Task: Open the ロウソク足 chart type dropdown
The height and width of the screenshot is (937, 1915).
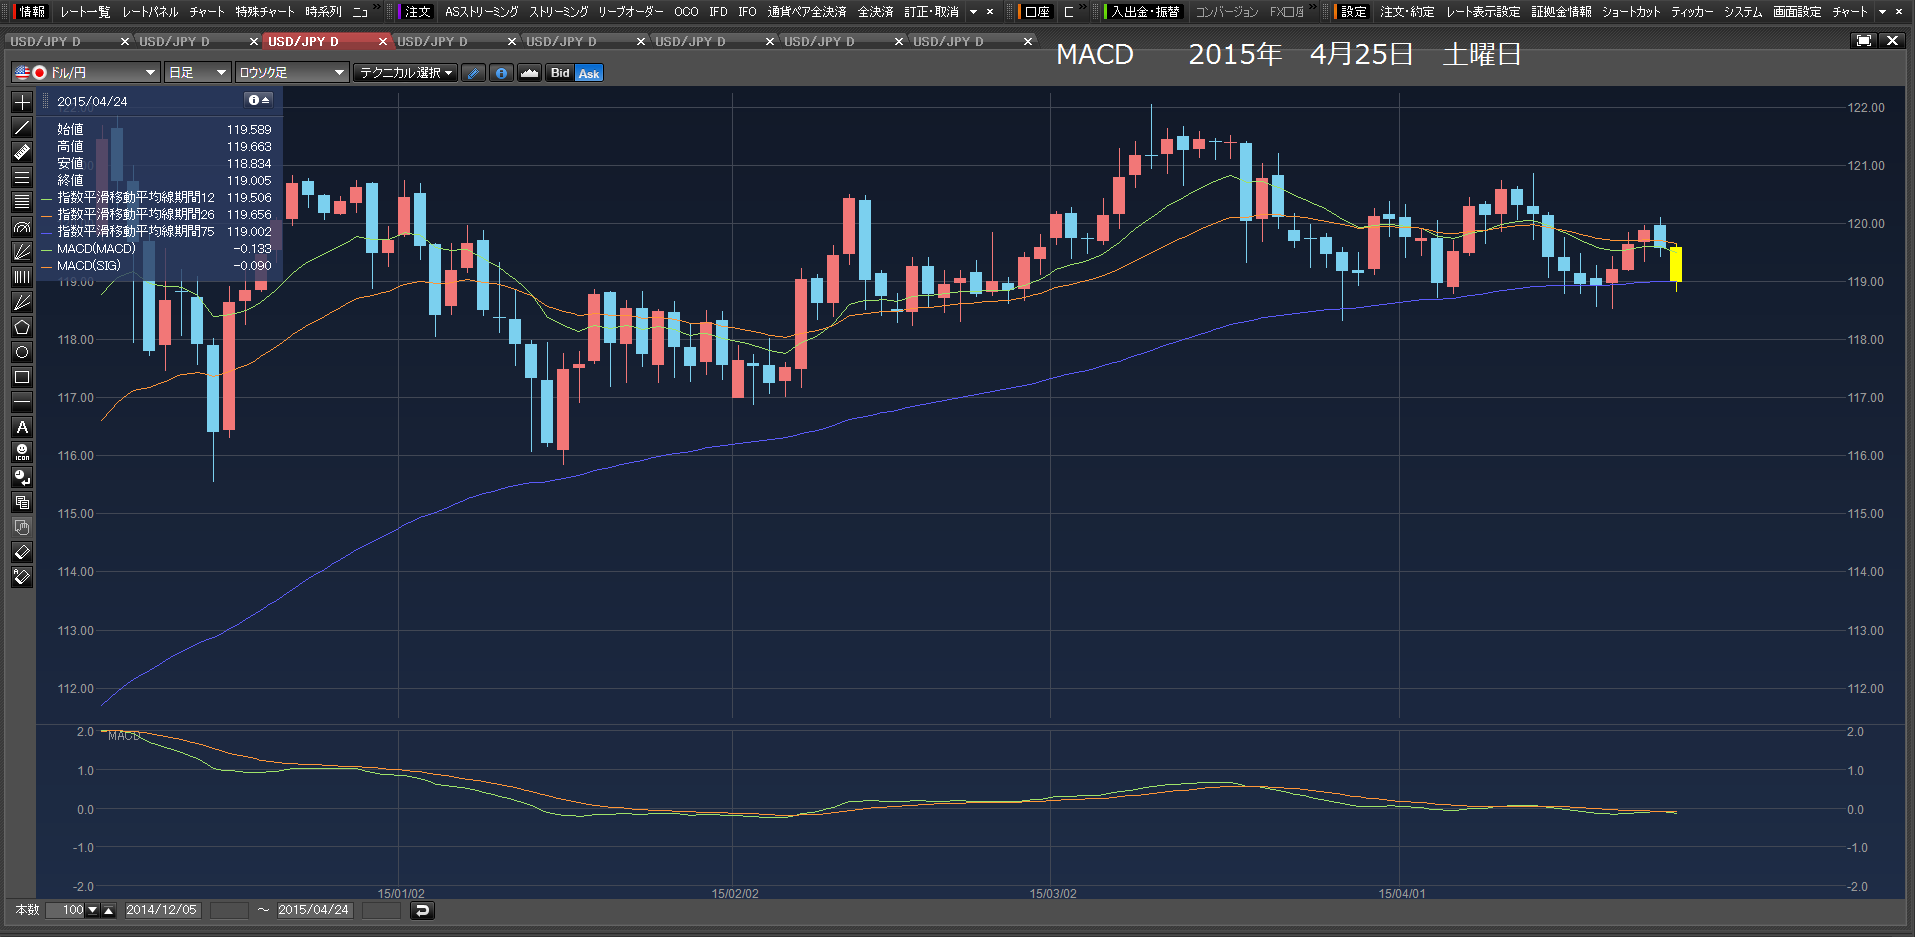Action: (x=292, y=73)
